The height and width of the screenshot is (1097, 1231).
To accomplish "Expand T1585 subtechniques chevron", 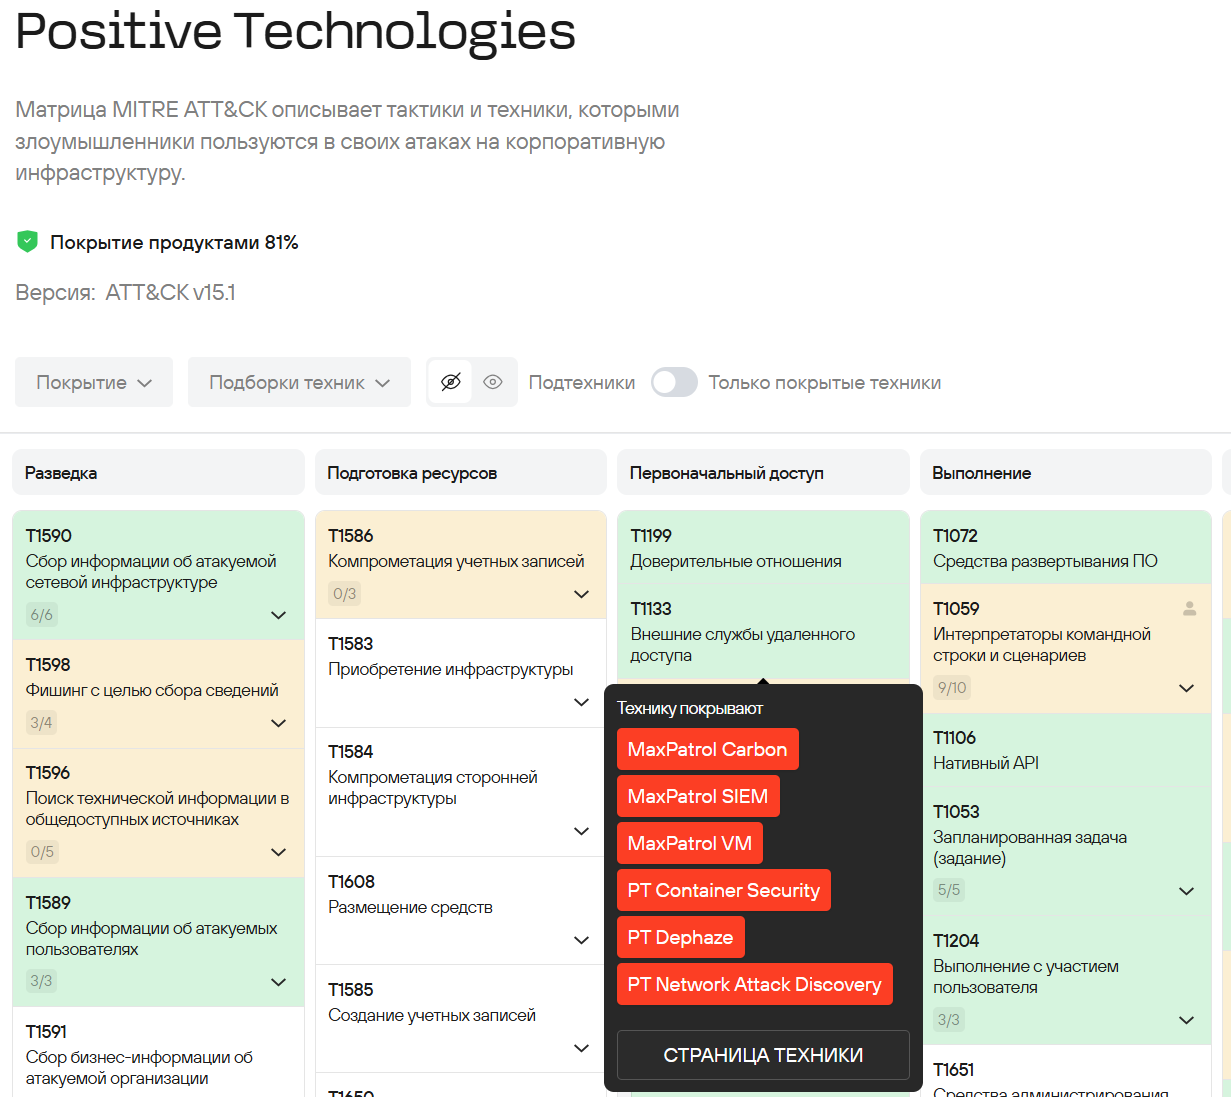I will point(581,1048).
